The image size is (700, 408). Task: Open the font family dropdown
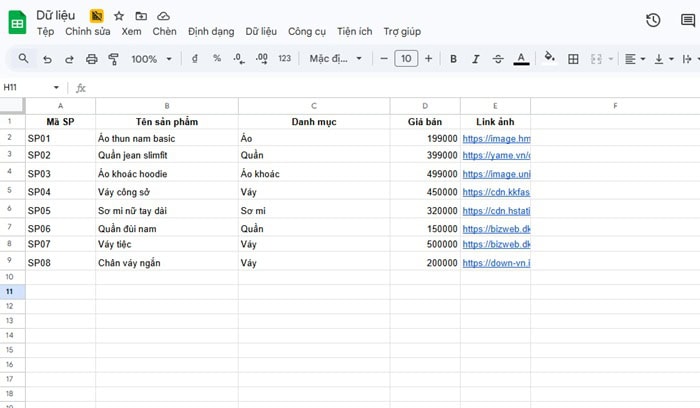click(335, 59)
